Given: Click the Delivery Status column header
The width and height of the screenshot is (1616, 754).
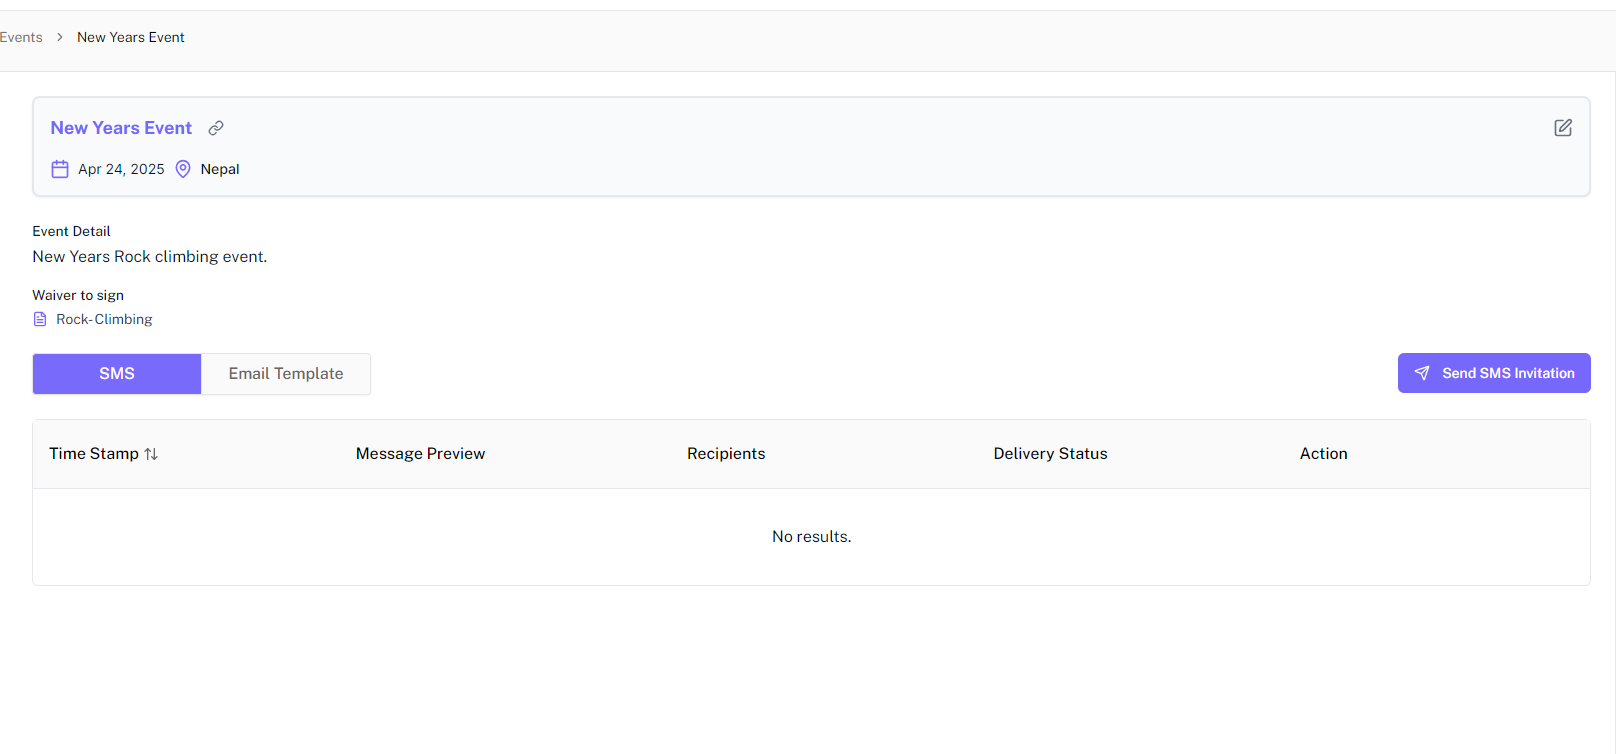Looking at the screenshot, I should point(1050,454).
